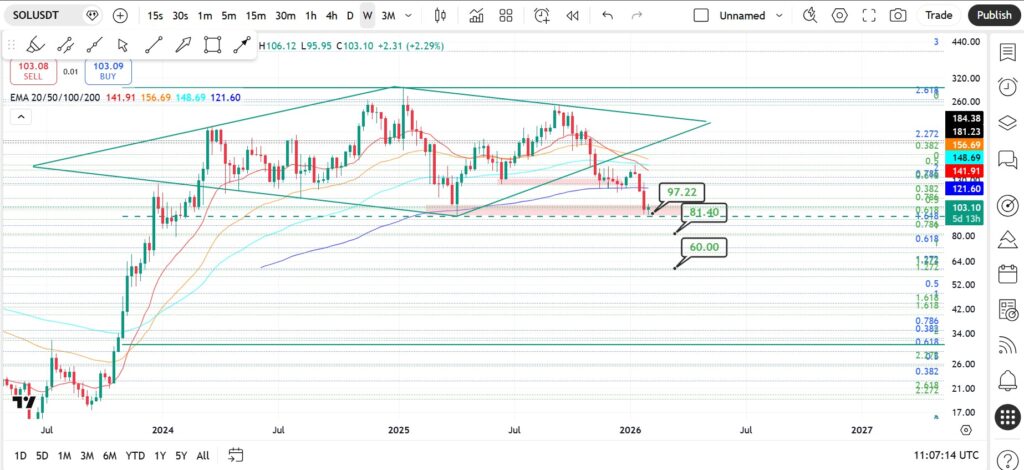The width and height of the screenshot is (1024, 470).
Task: Create an alert with the alarm-plus icon
Action: (x=541, y=16)
